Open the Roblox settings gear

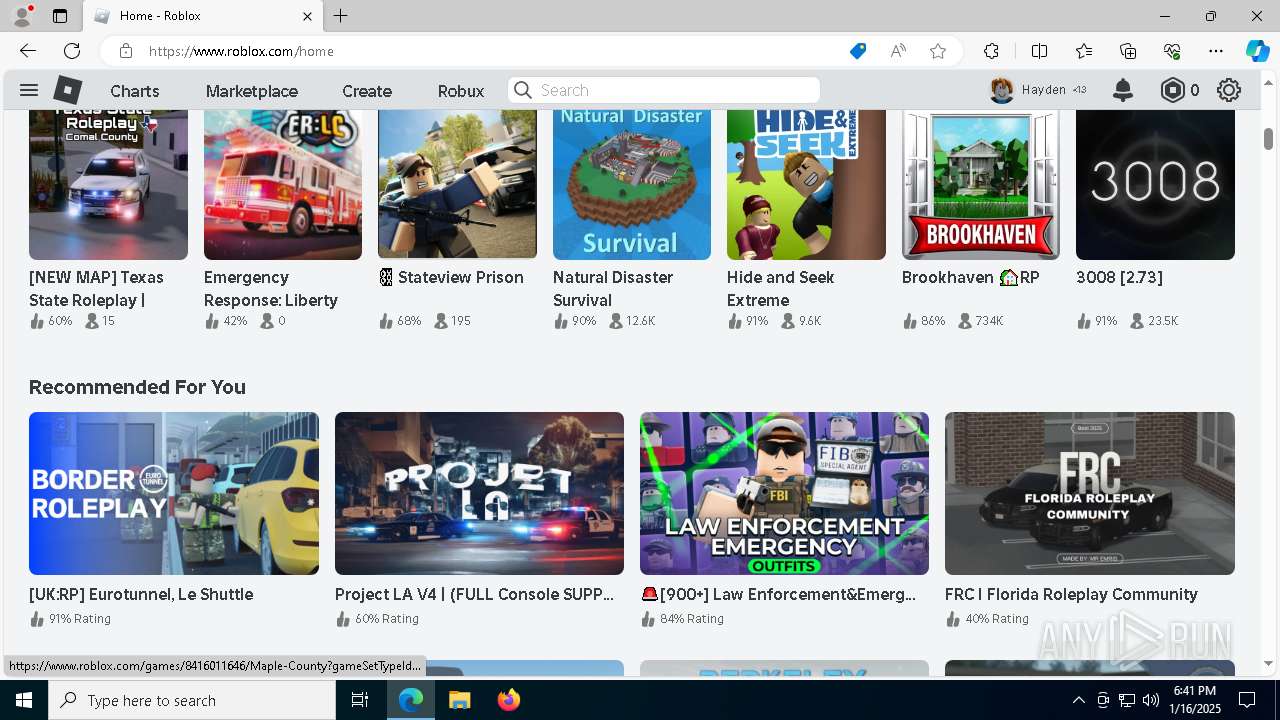click(1229, 90)
